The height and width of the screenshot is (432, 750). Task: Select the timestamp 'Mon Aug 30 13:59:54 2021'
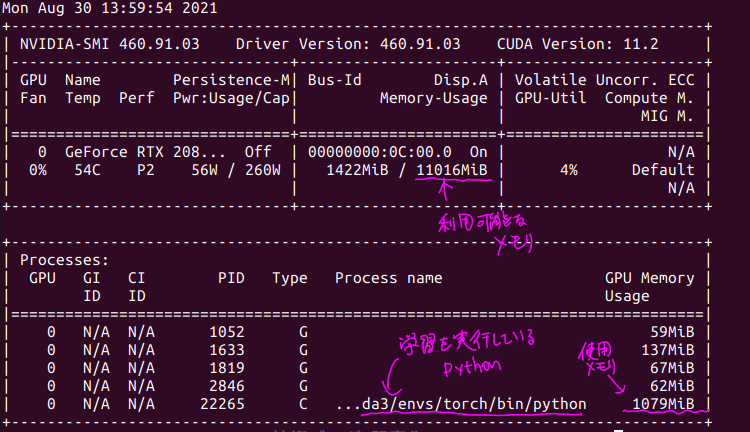coord(110,8)
